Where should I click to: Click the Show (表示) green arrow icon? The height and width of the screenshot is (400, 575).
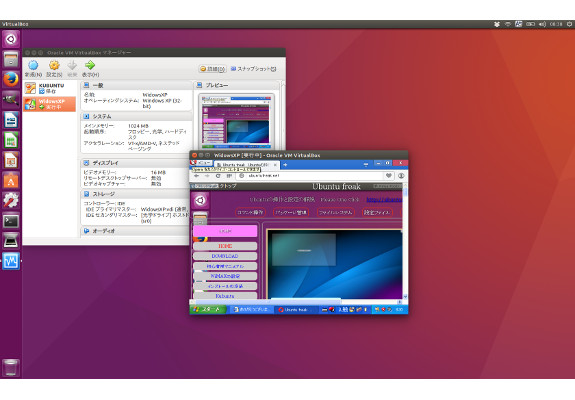pyautogui.click(x=90, y=68)
